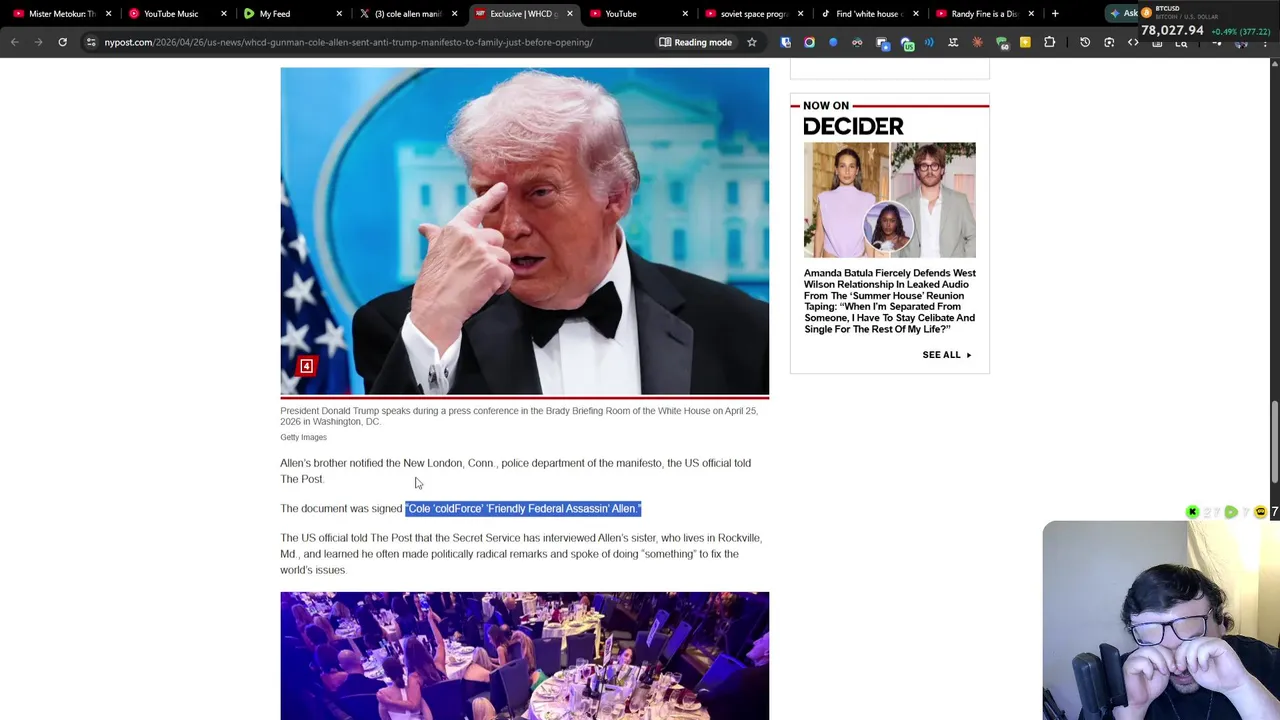Reload the page with the refresh icon

click(x=62, y=42)
